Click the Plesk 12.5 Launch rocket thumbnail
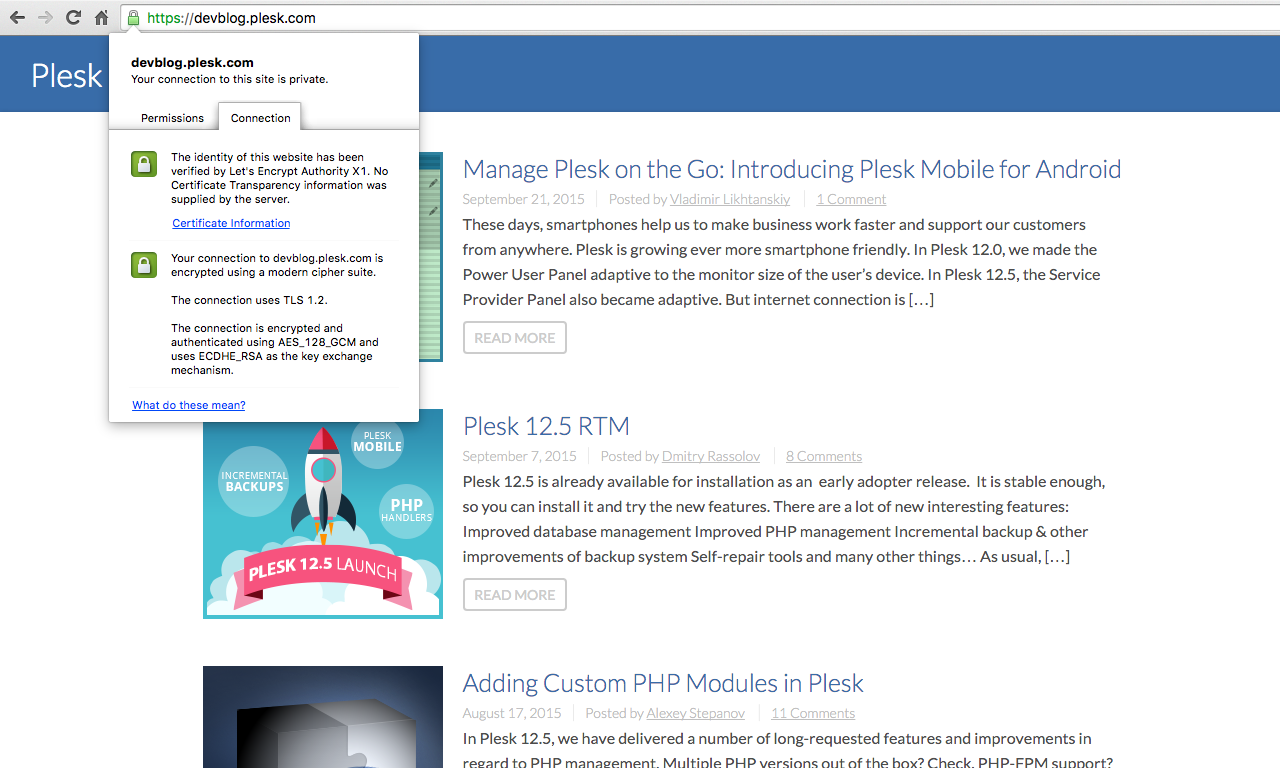Image resolution: width=1280 pixels, height=768 pixels. click(x=323, y=515)
